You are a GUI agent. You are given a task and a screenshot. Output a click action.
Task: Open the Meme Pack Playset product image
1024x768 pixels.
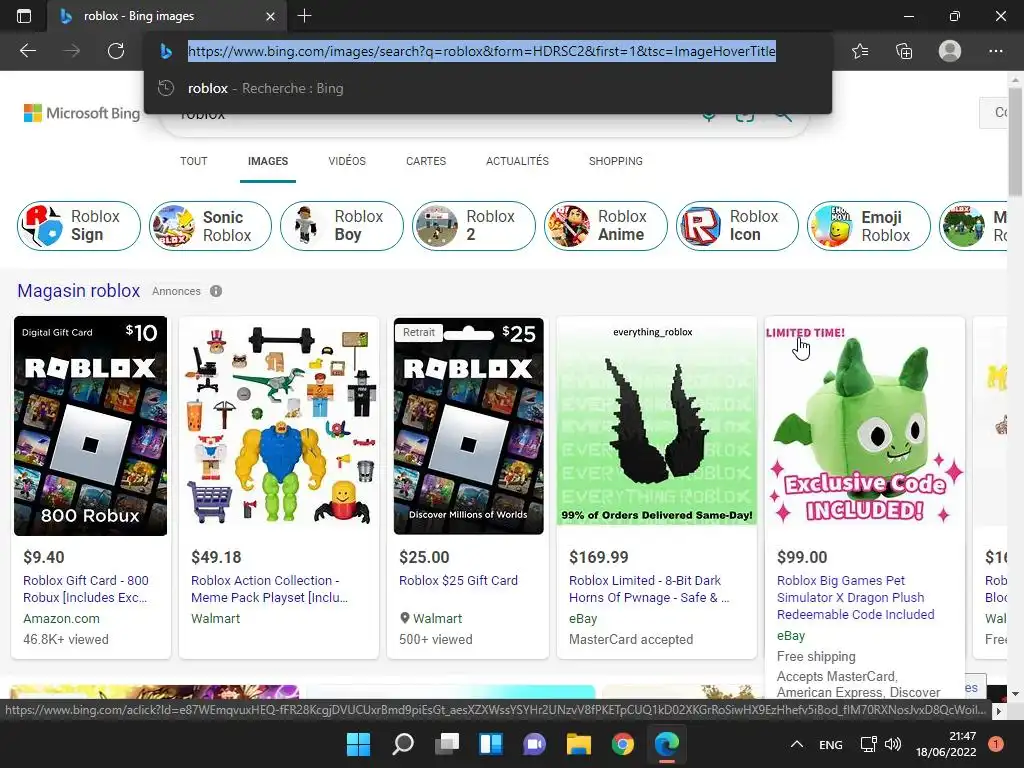pyautogui.click(x=279, y=426)
